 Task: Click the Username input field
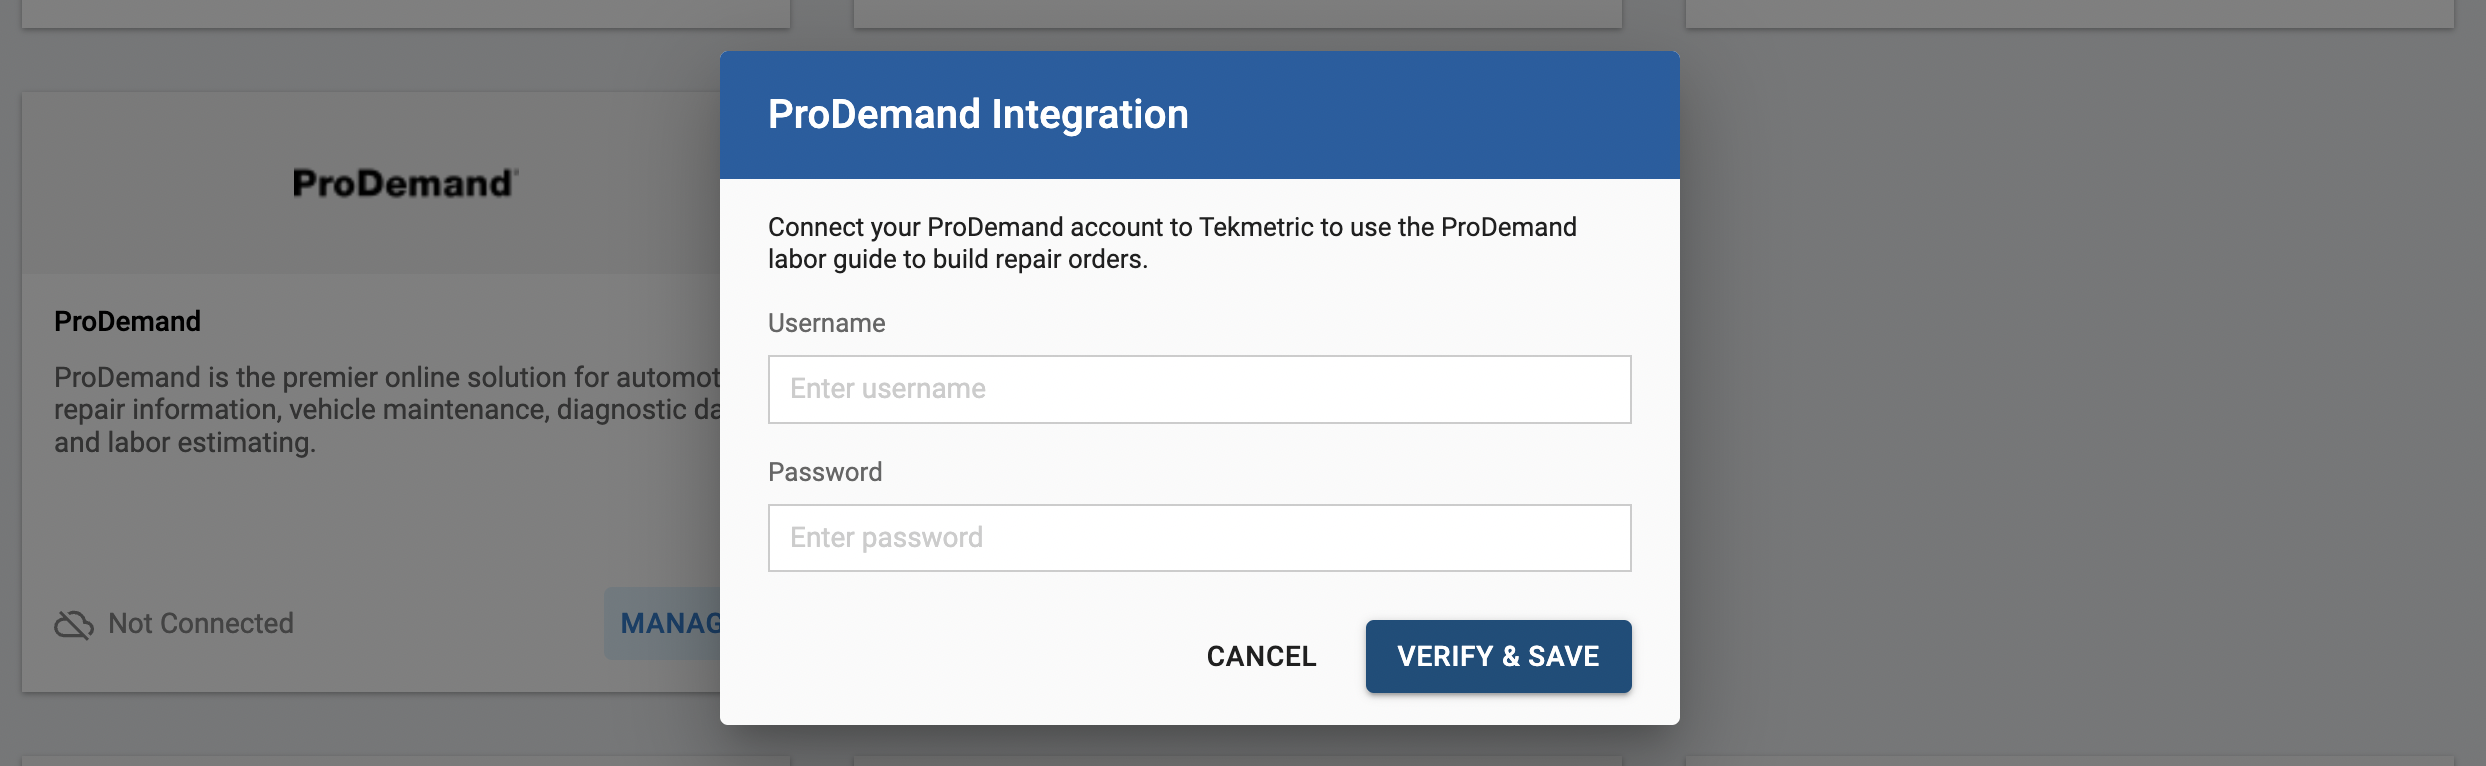point(1199,389)
